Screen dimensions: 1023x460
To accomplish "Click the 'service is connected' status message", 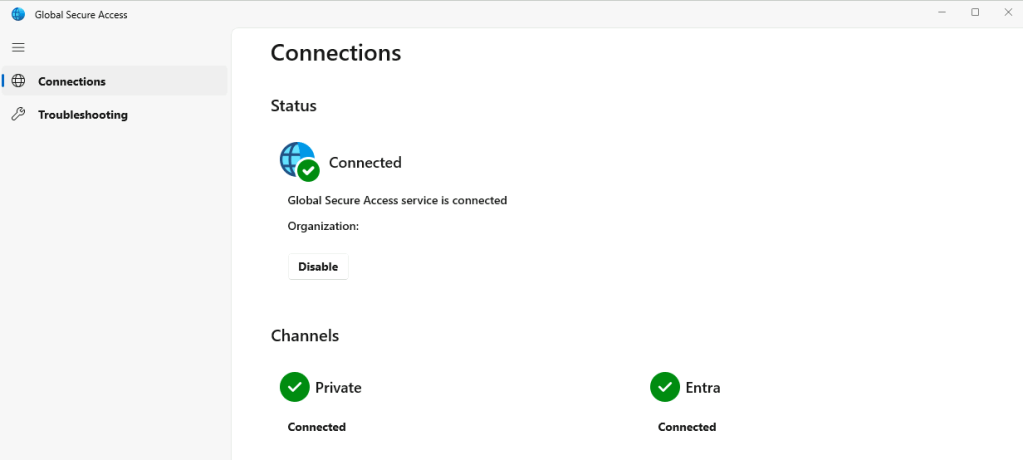I will coord(397,200).
